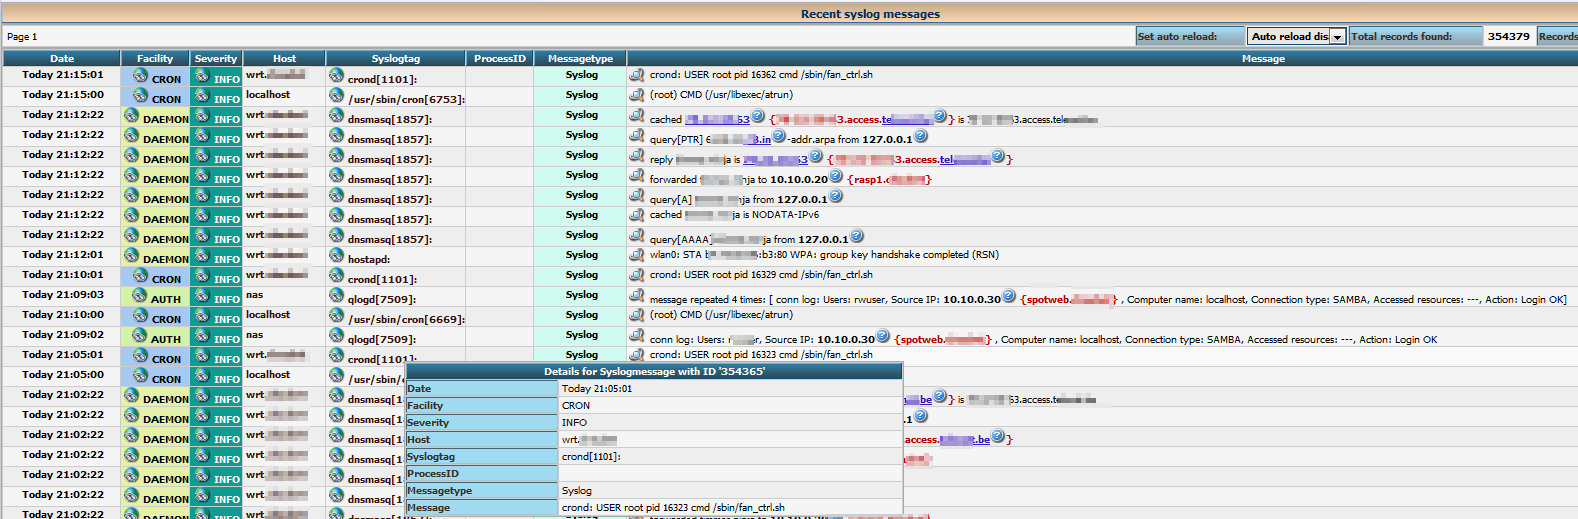Screen dimensions: 1578x519
Task: Click the Date column header
Action: click(62, 59)
